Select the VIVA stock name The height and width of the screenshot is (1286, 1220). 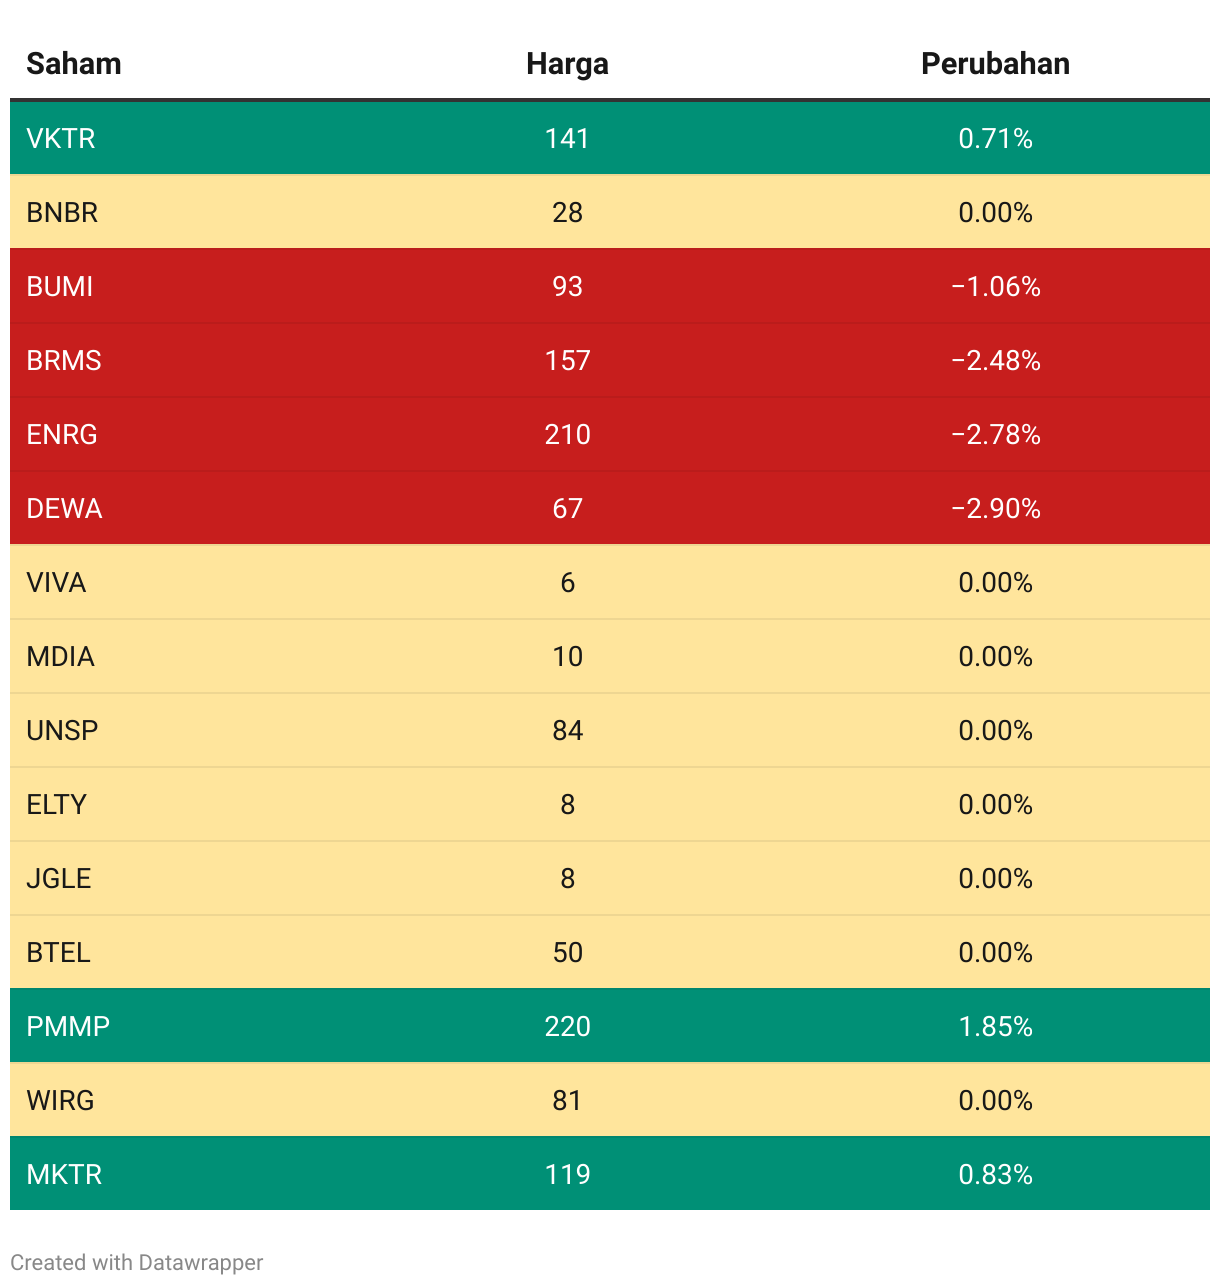pos(56,582)
